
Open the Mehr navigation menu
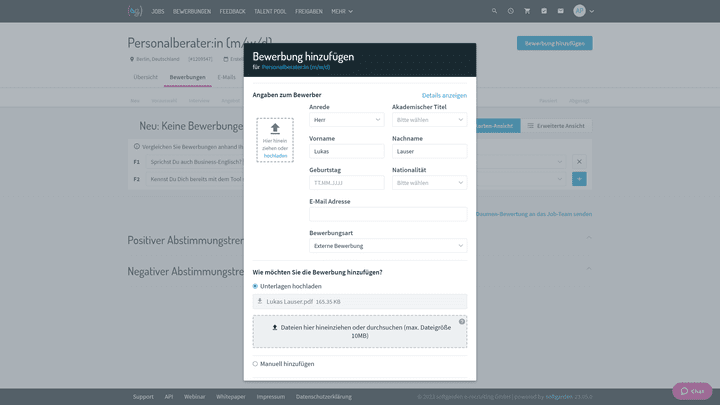(x=342, y=11)
